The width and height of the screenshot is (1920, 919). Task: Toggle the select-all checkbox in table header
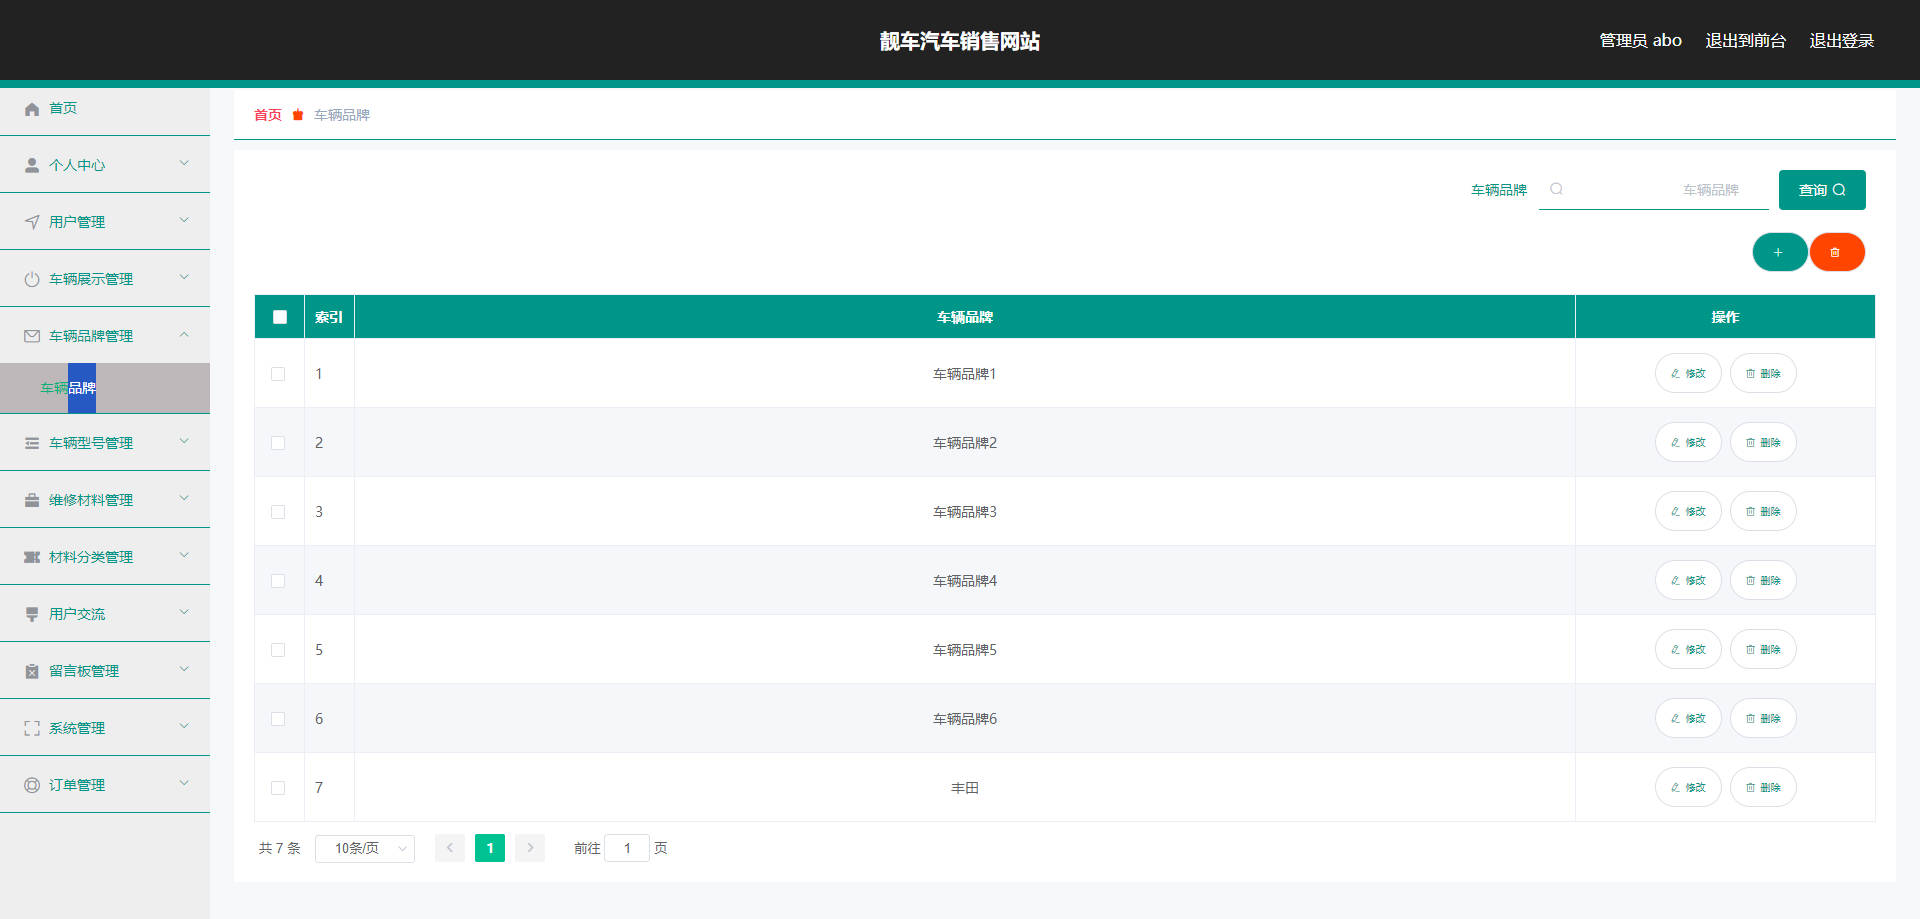coord(280,317)
